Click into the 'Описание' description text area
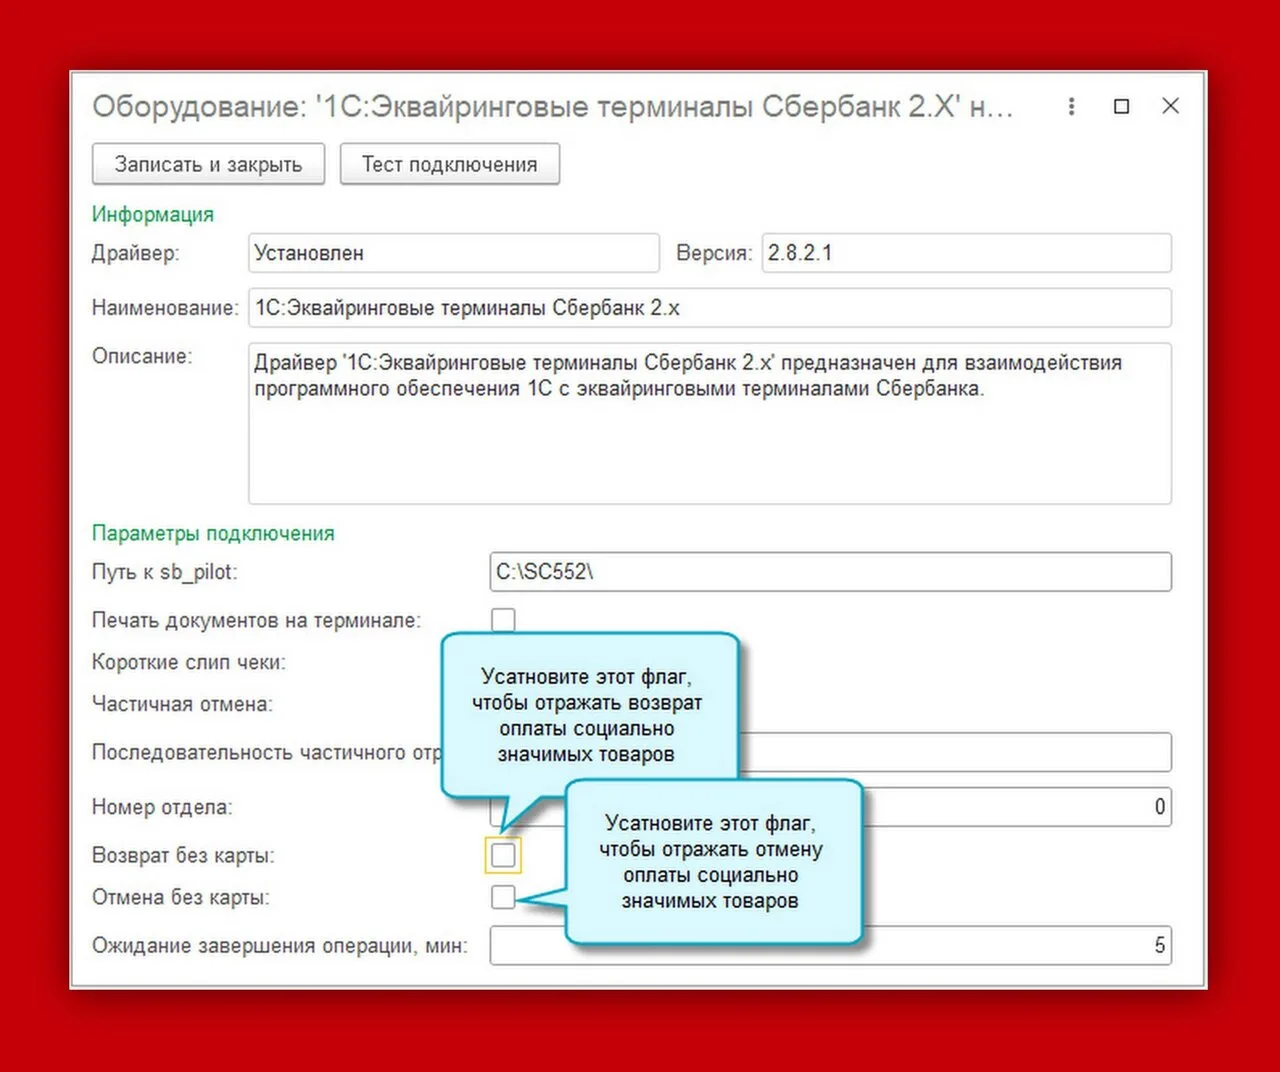 (x=710, y=424)
